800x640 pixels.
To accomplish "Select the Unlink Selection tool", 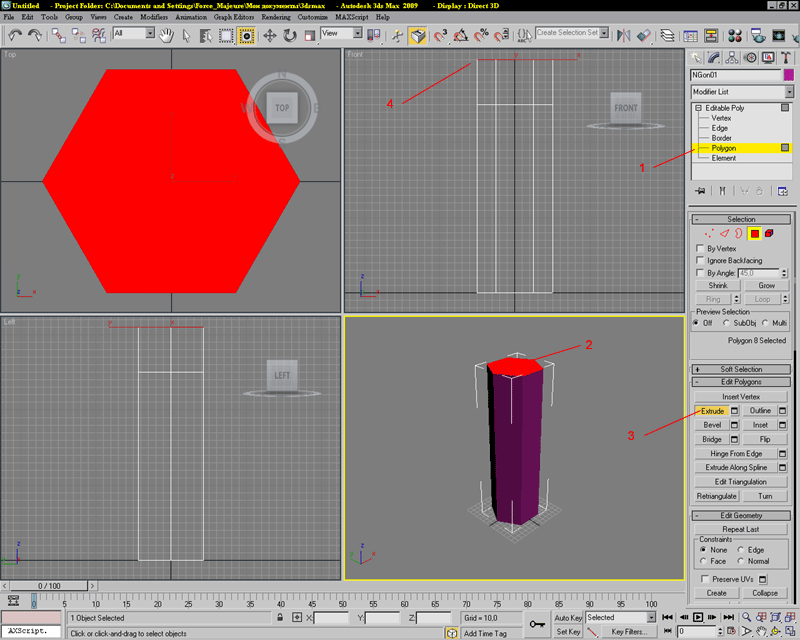I will pos(79,35).
